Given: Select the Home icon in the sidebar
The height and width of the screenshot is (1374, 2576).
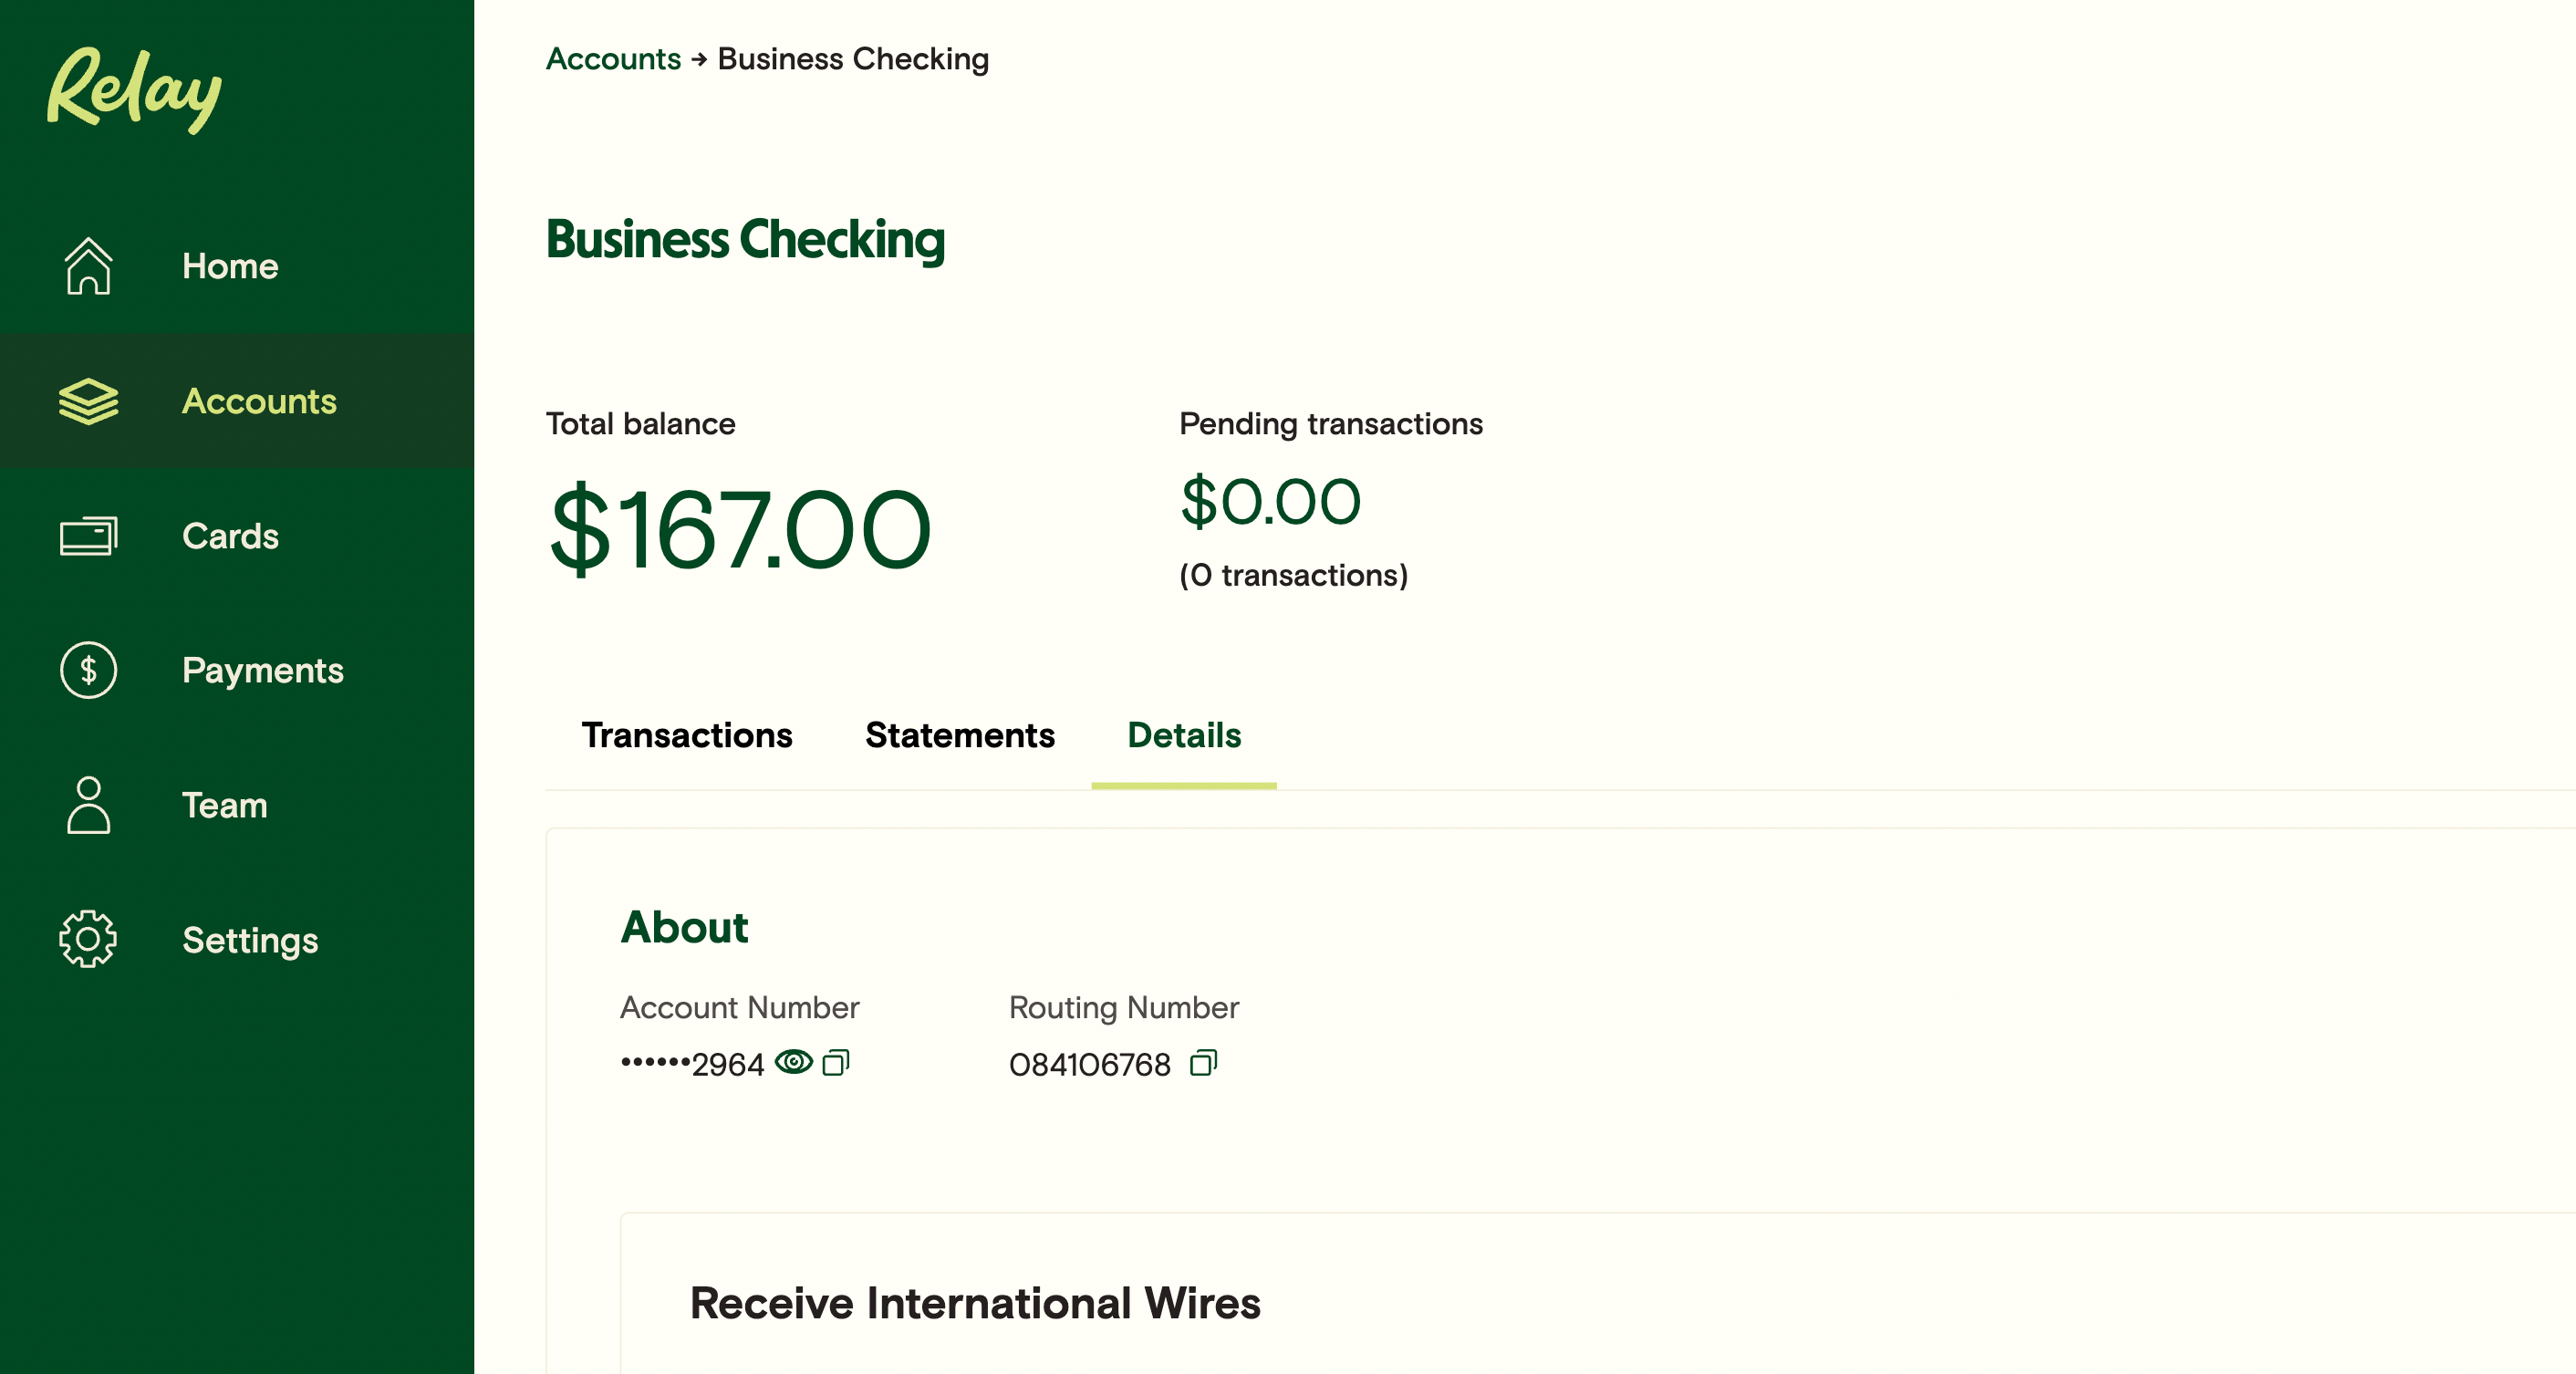Looking at the screenshot, I should pos(89,266).
